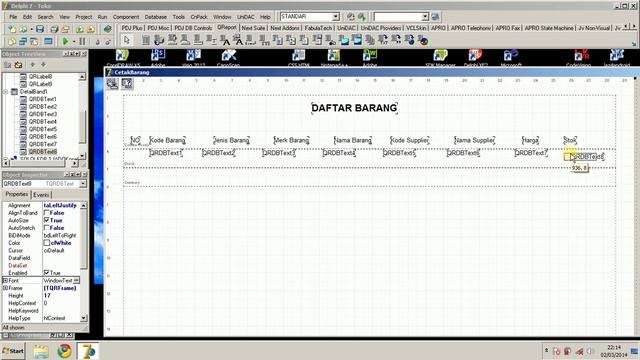Screen dimensions: 640x360
Task: Open the CnPack menu
Action: pos(199,17)
